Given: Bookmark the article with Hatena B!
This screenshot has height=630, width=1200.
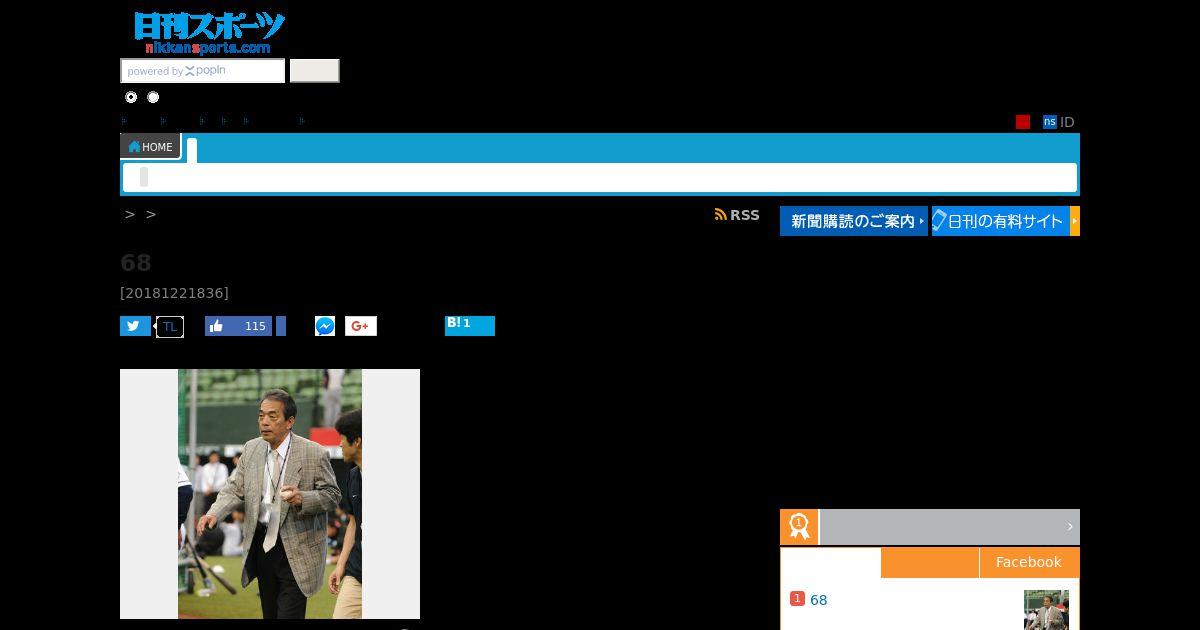Looking at the screenshot, I should pos(470,326).
